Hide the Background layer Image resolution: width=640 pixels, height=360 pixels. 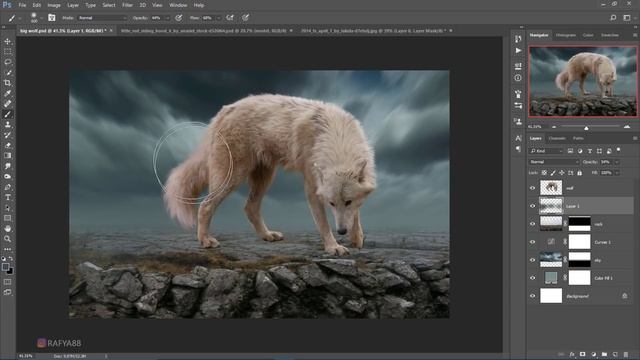532,296
